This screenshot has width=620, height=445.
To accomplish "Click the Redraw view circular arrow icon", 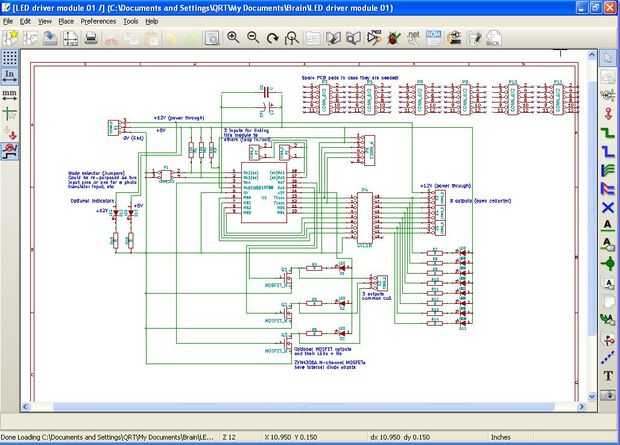I will (272, 38).
